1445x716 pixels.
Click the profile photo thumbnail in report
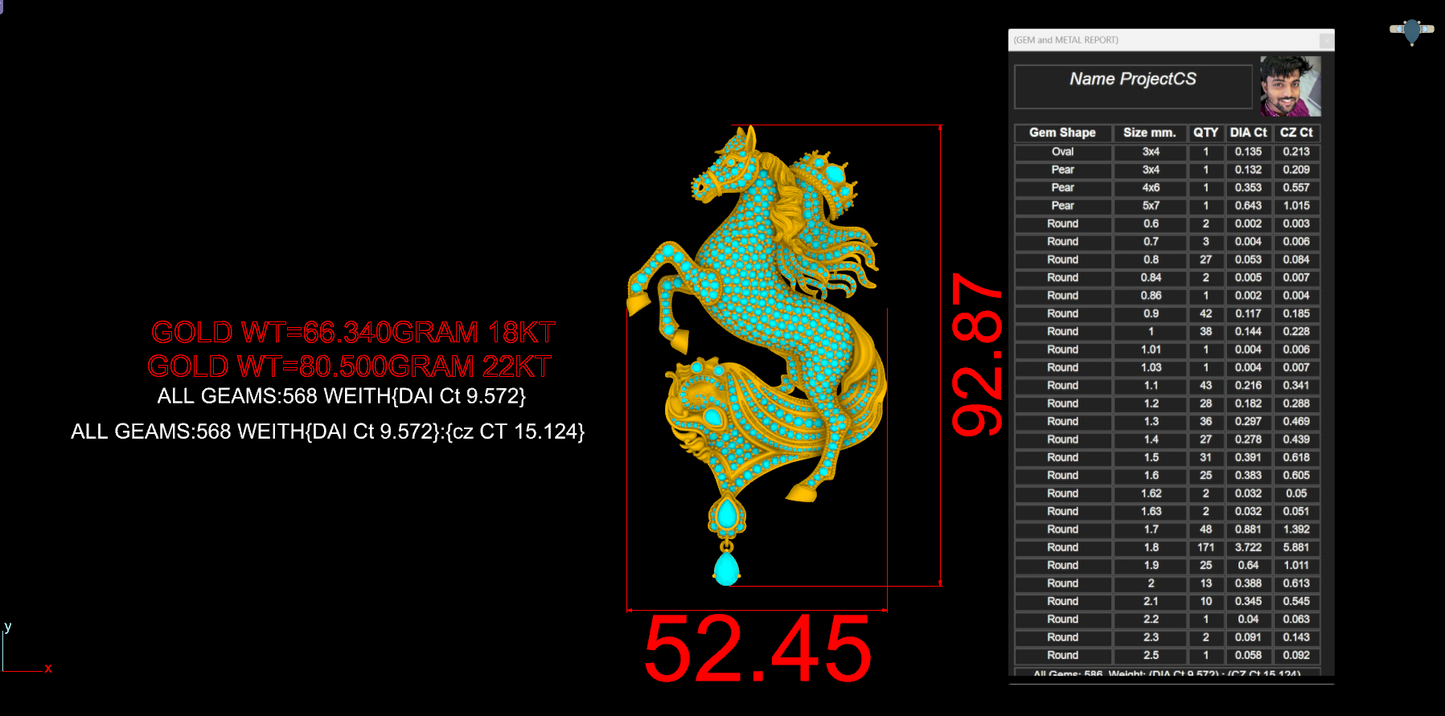point(1290,86)
